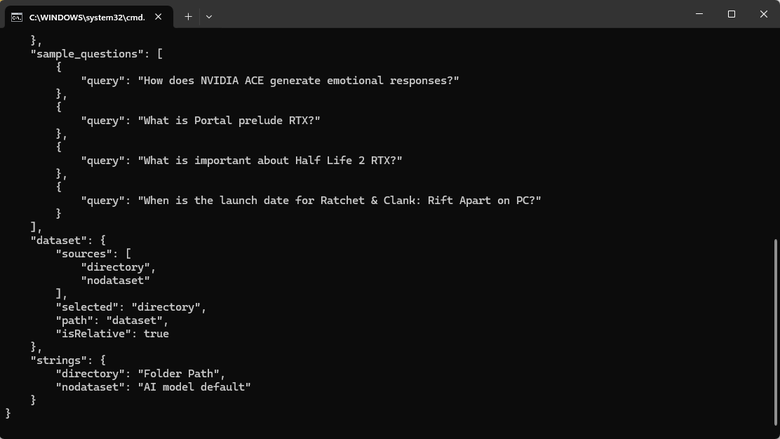Click the "sample_questions" key text
This screenshot has height=439, width=780.
point(87,54)
